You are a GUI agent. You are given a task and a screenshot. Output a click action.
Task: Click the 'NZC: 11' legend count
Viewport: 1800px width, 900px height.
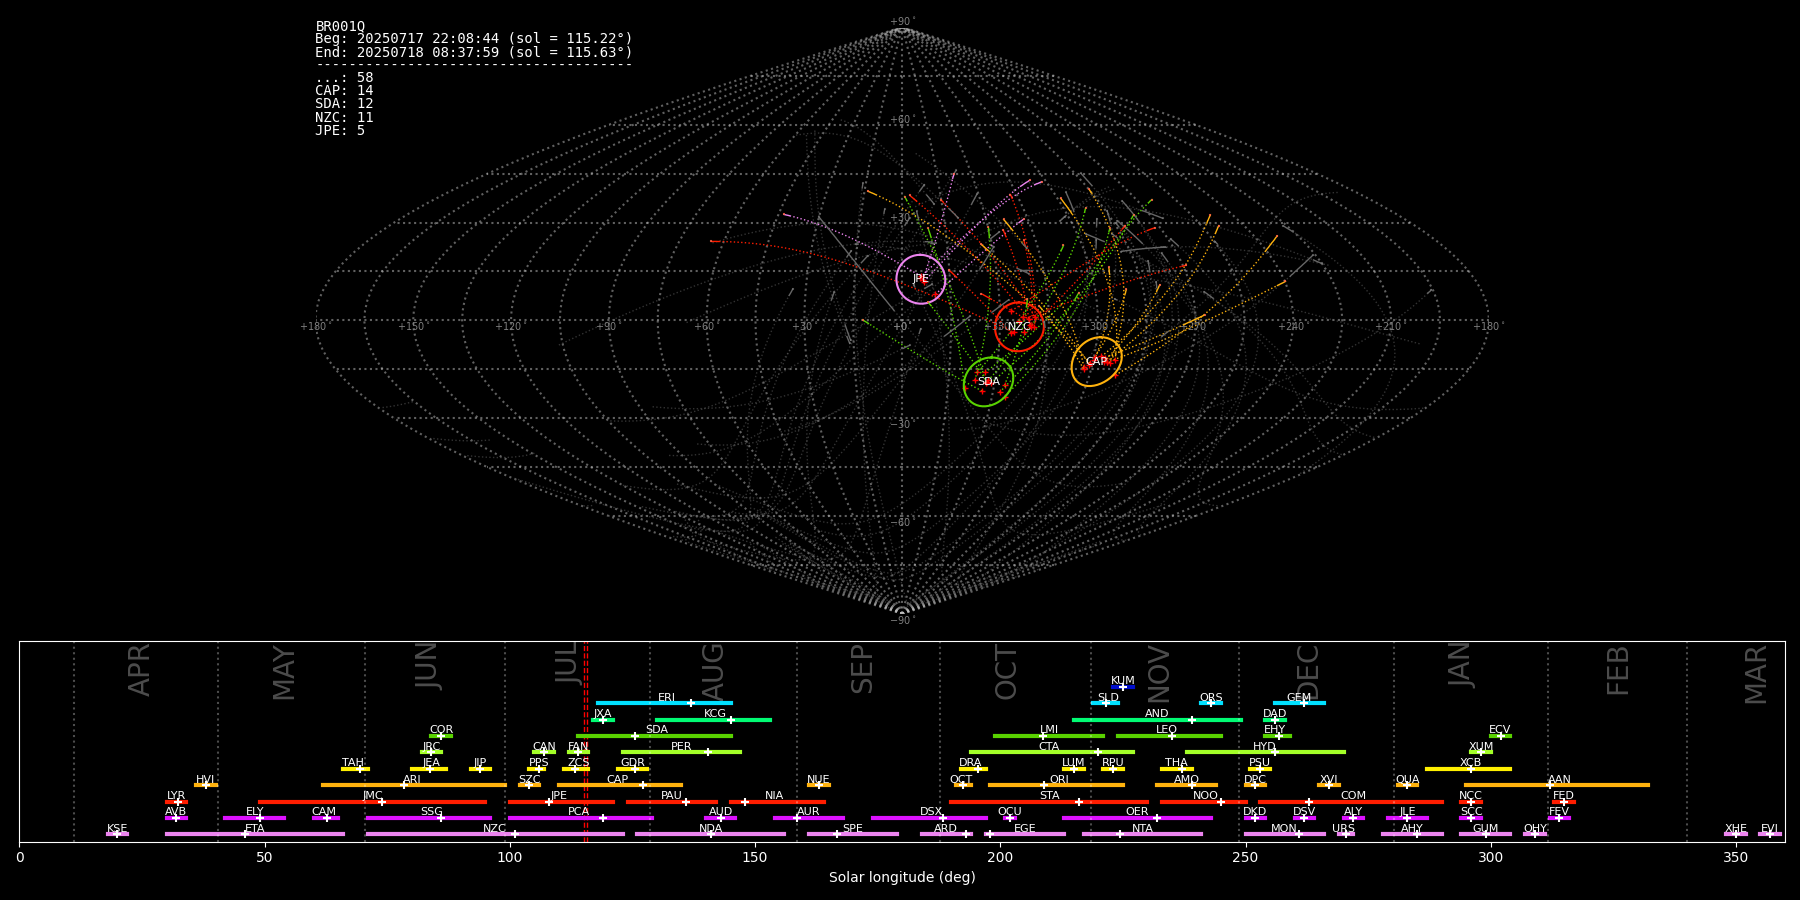pos(344,117)
